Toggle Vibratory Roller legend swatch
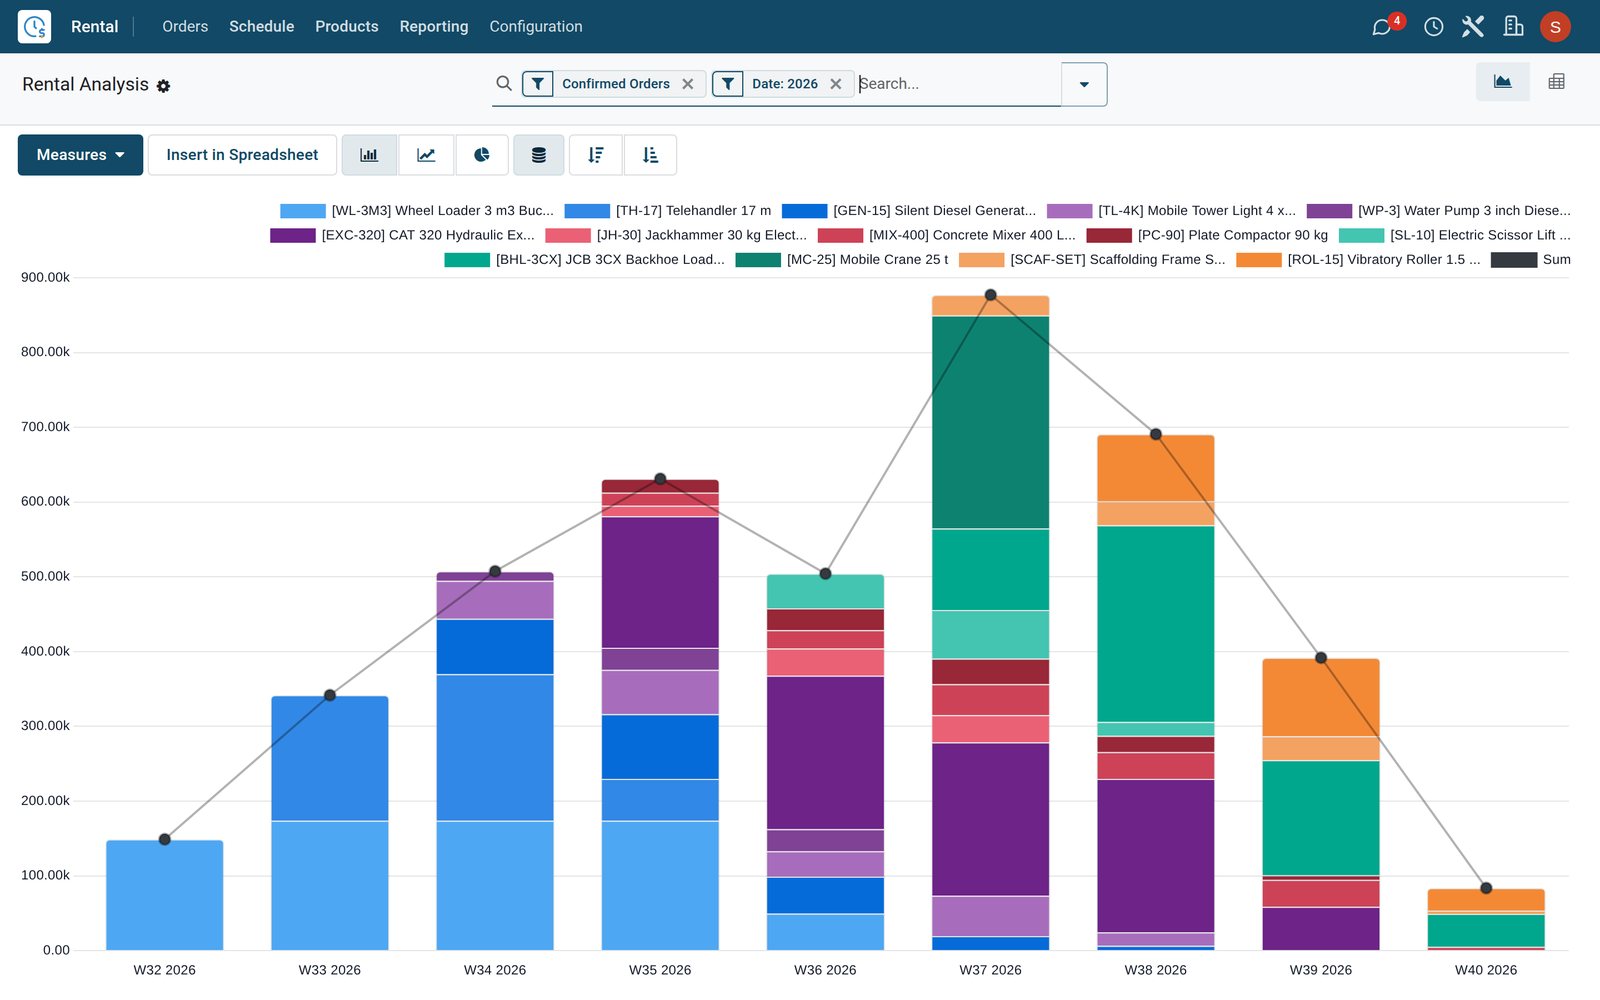 click(x=1259, y=260)
